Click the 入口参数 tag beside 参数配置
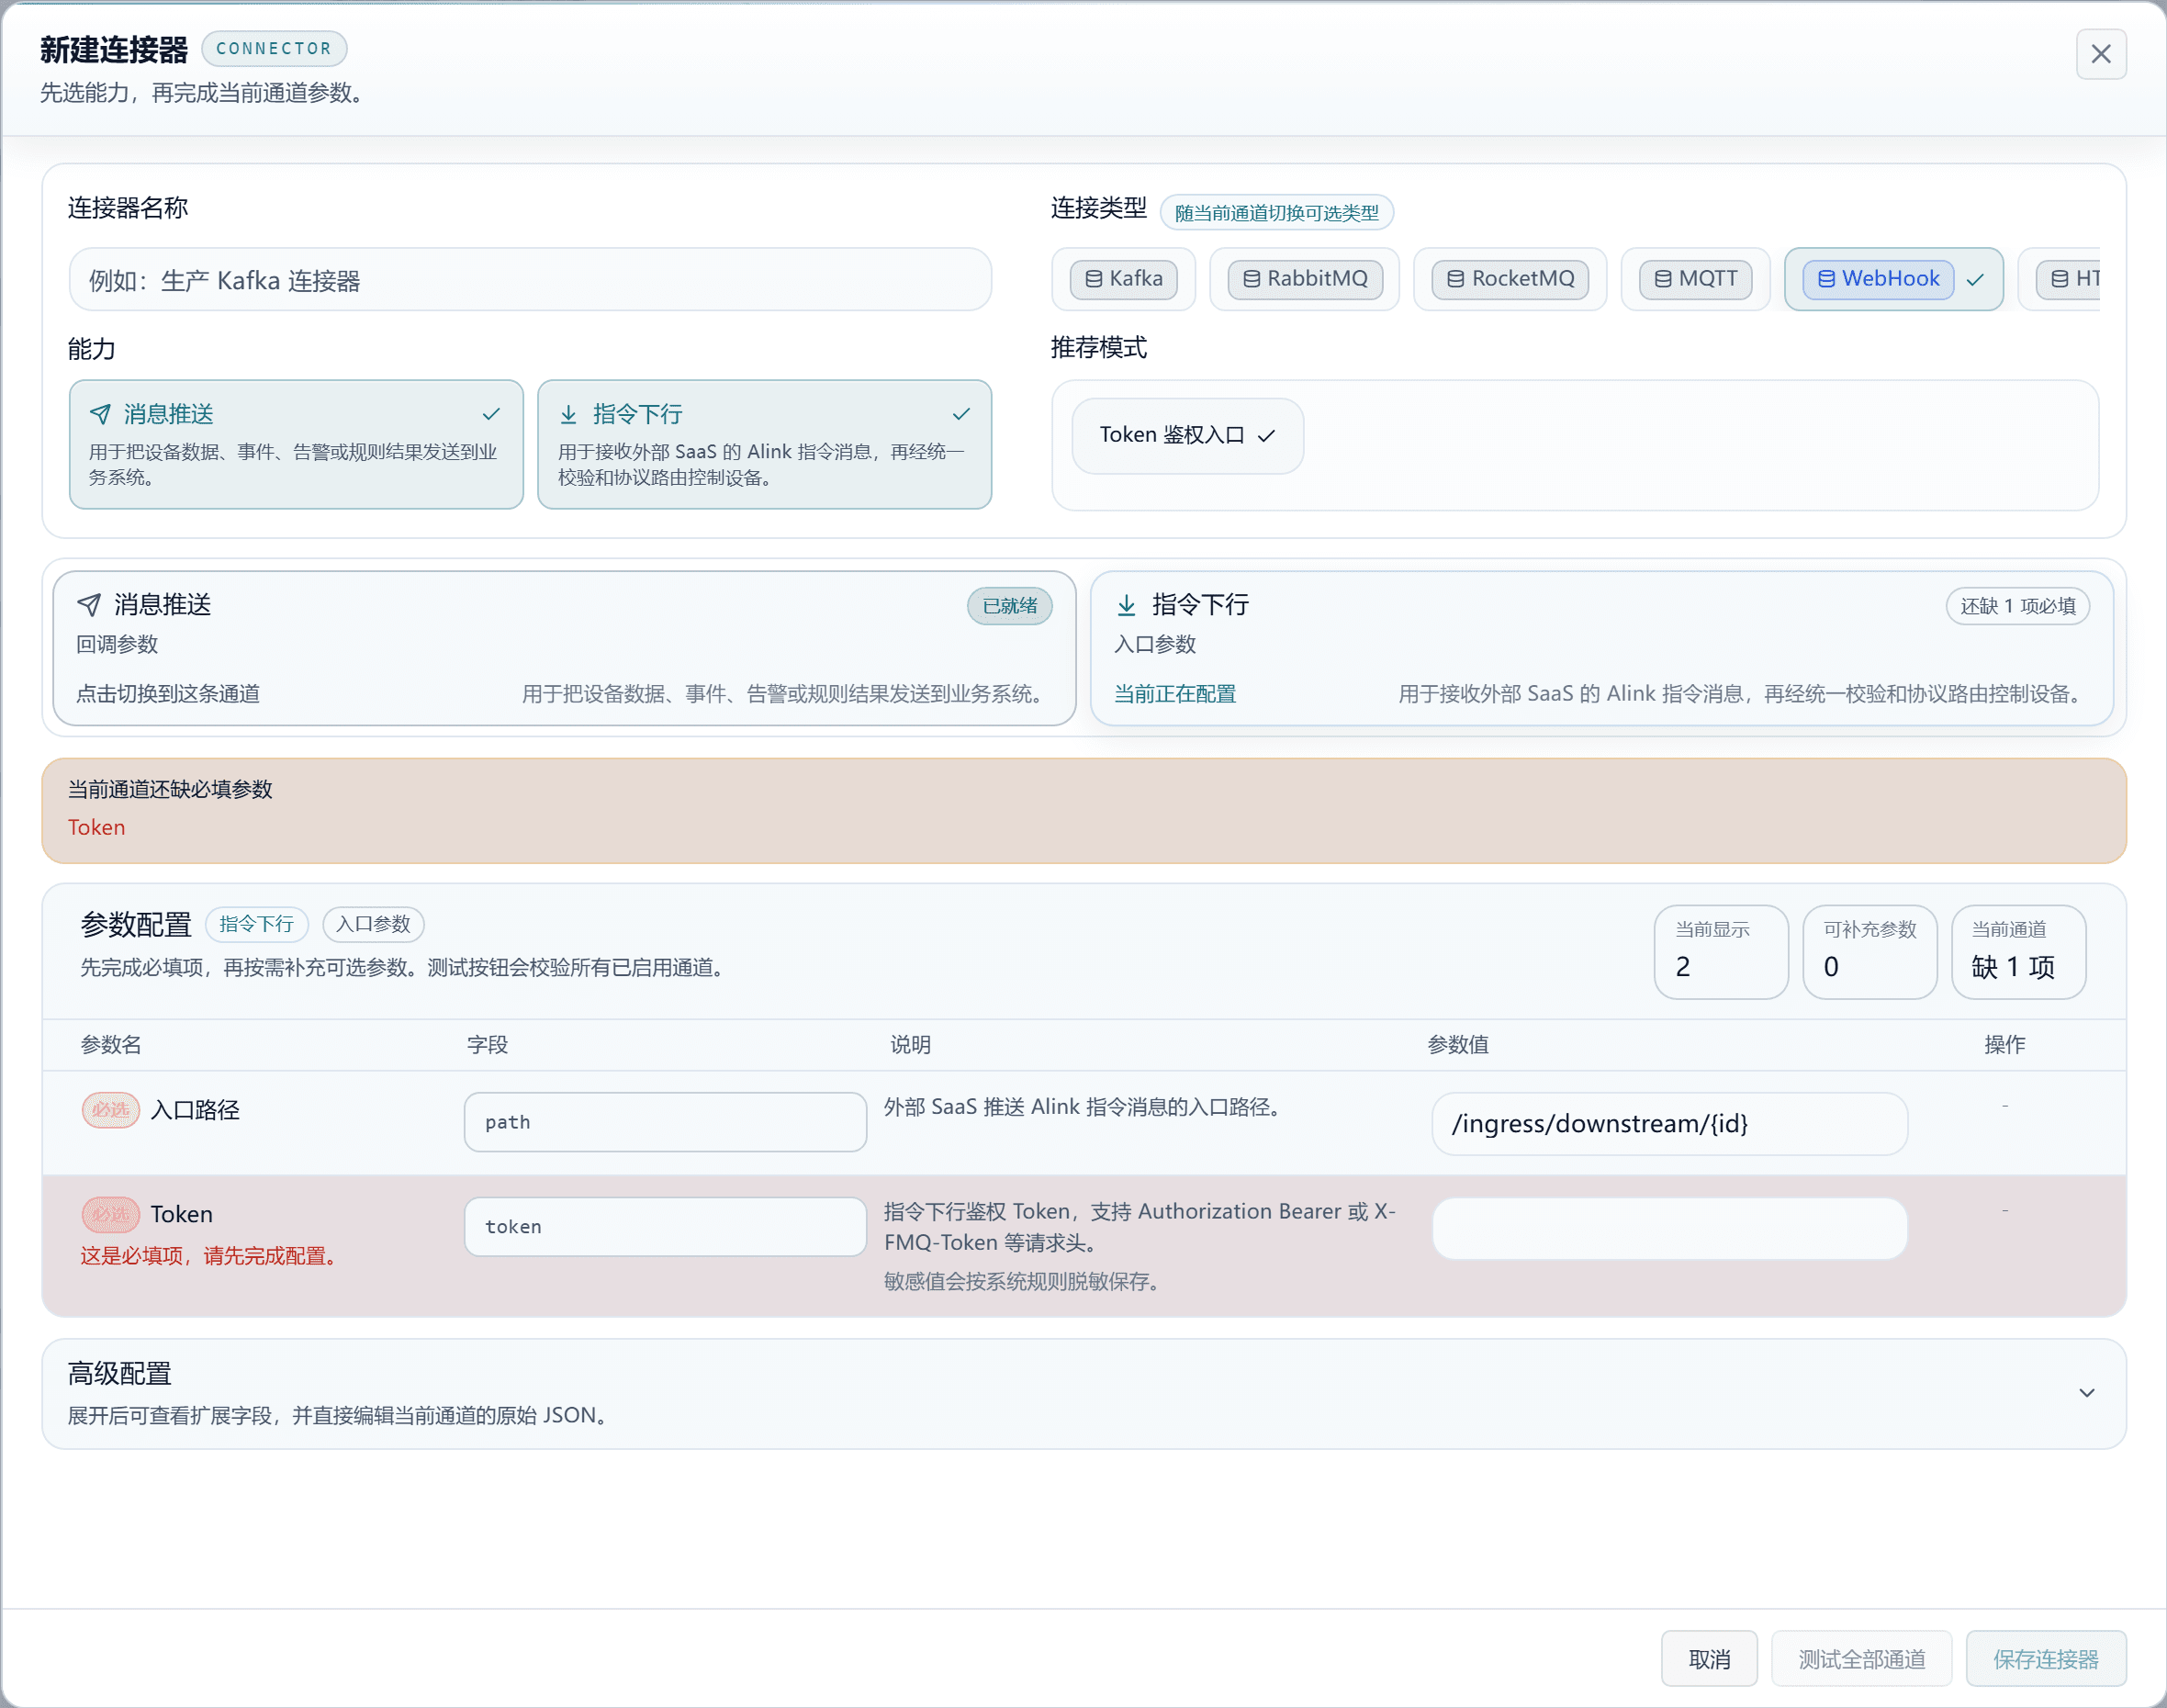The height and width of the screenshot is (1708, 2167). click(x=373, y=924)
